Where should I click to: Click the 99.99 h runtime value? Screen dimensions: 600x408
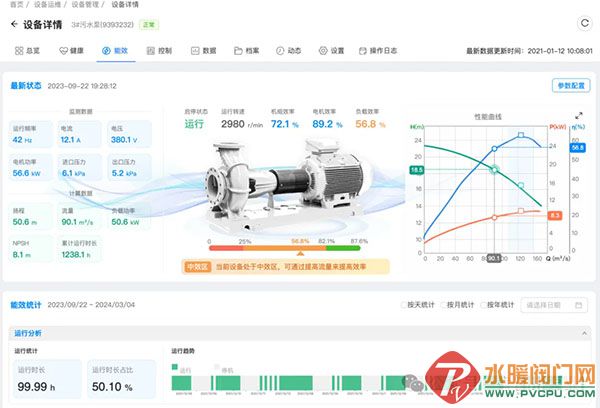click(36, 387)
